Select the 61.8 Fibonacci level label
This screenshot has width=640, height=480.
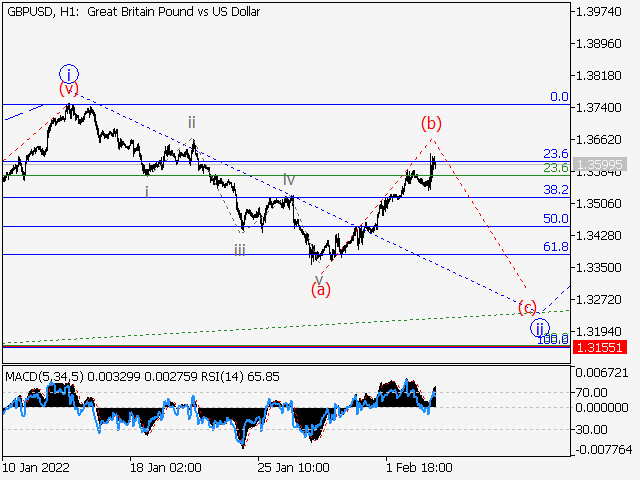(556, 247)
